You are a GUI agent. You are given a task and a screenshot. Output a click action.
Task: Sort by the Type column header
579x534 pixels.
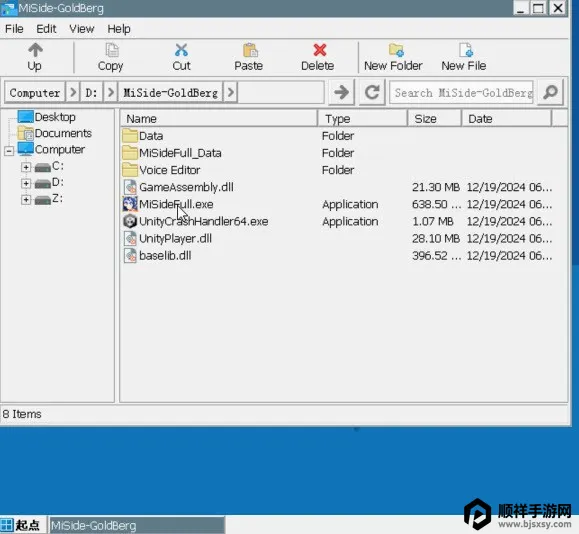click(x=362, y=119)
